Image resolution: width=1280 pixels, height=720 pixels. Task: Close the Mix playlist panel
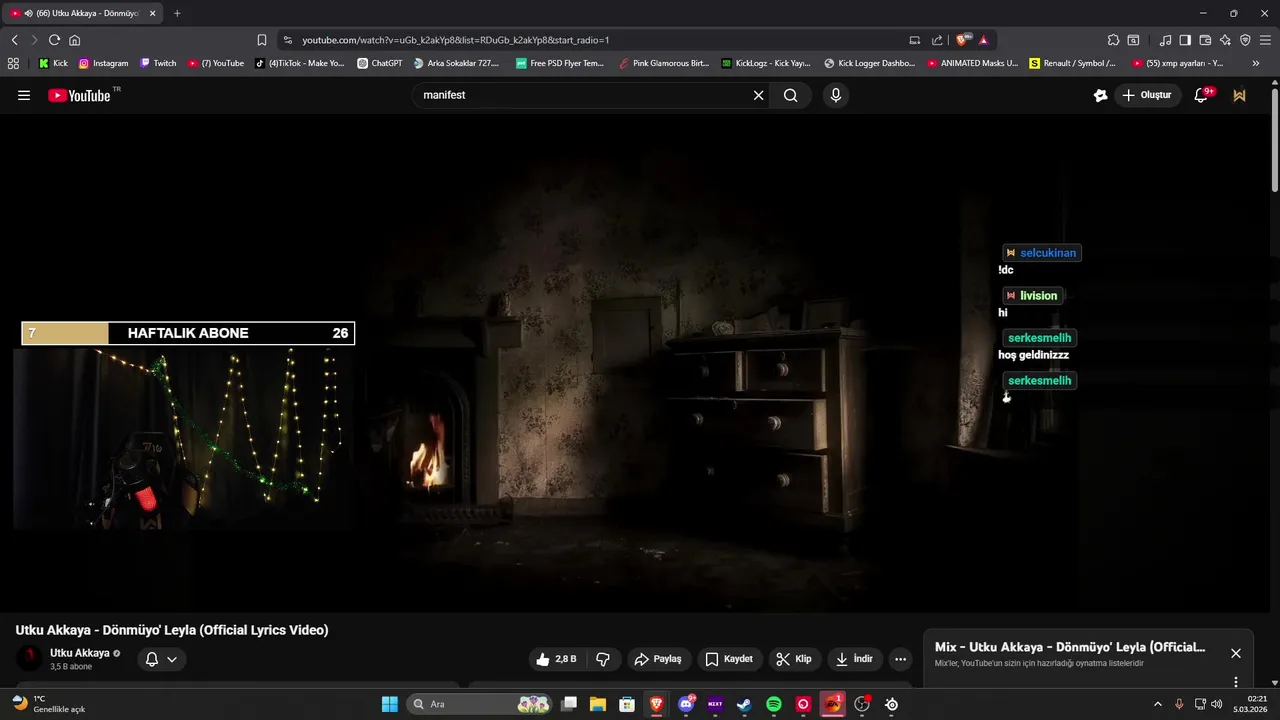[x=1236, y=653]
